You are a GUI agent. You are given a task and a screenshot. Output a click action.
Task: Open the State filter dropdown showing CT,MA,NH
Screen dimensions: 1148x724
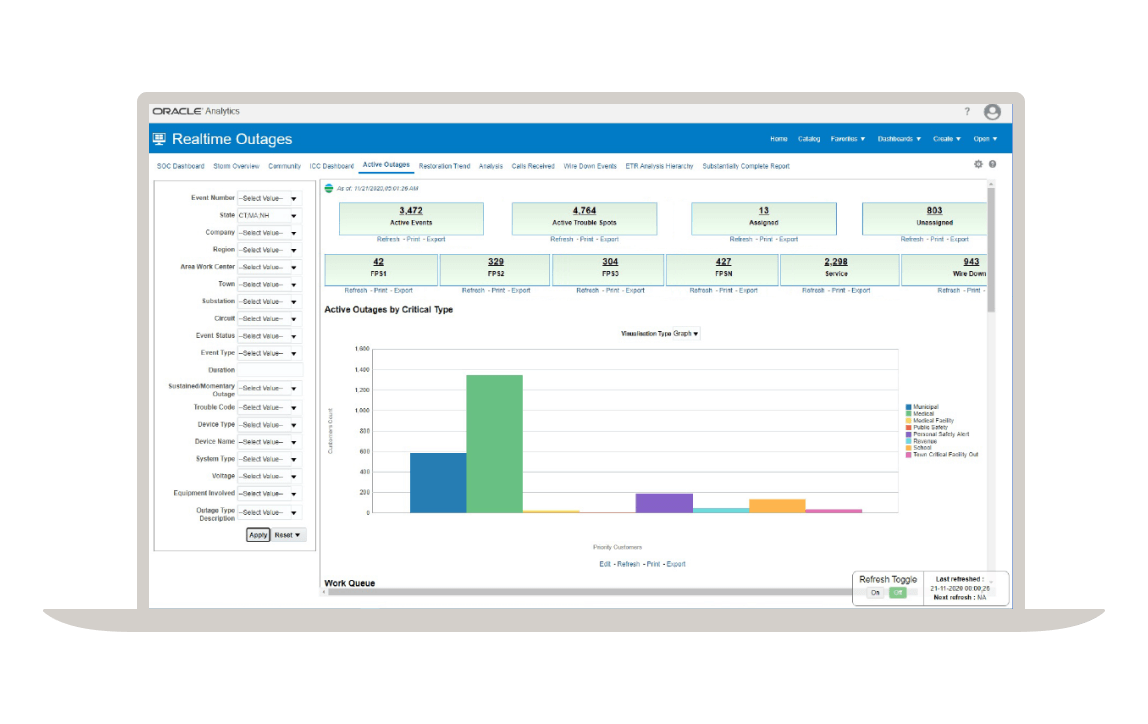pos(293,215)
